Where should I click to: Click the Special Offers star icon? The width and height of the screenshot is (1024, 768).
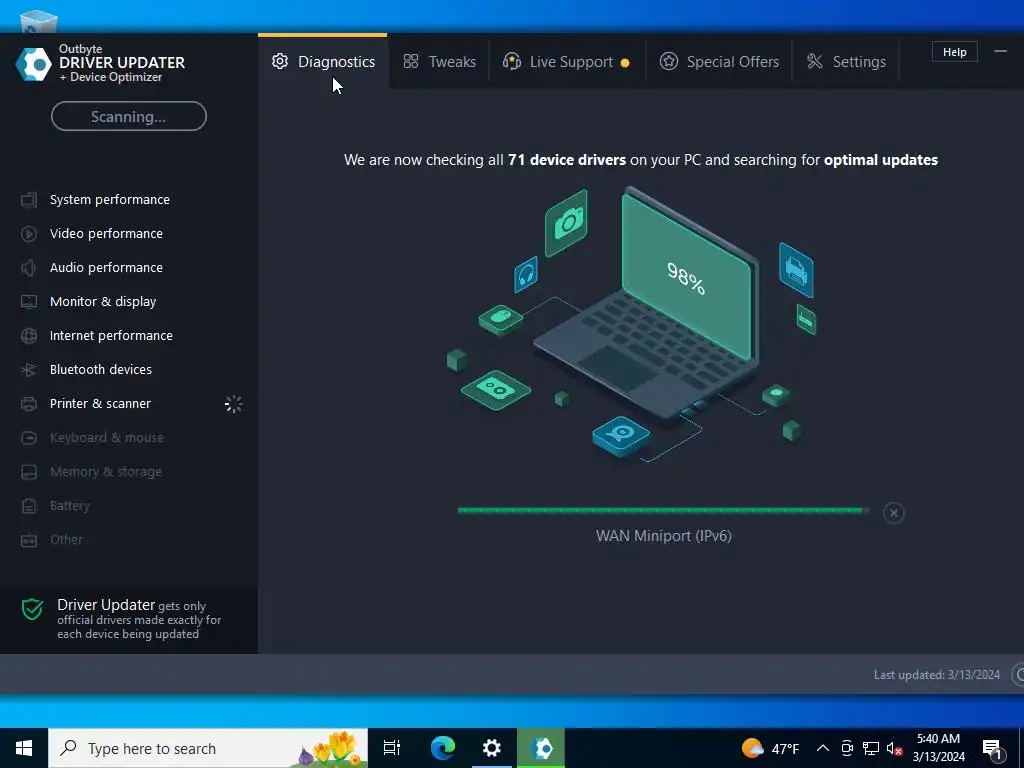point(668,61)
